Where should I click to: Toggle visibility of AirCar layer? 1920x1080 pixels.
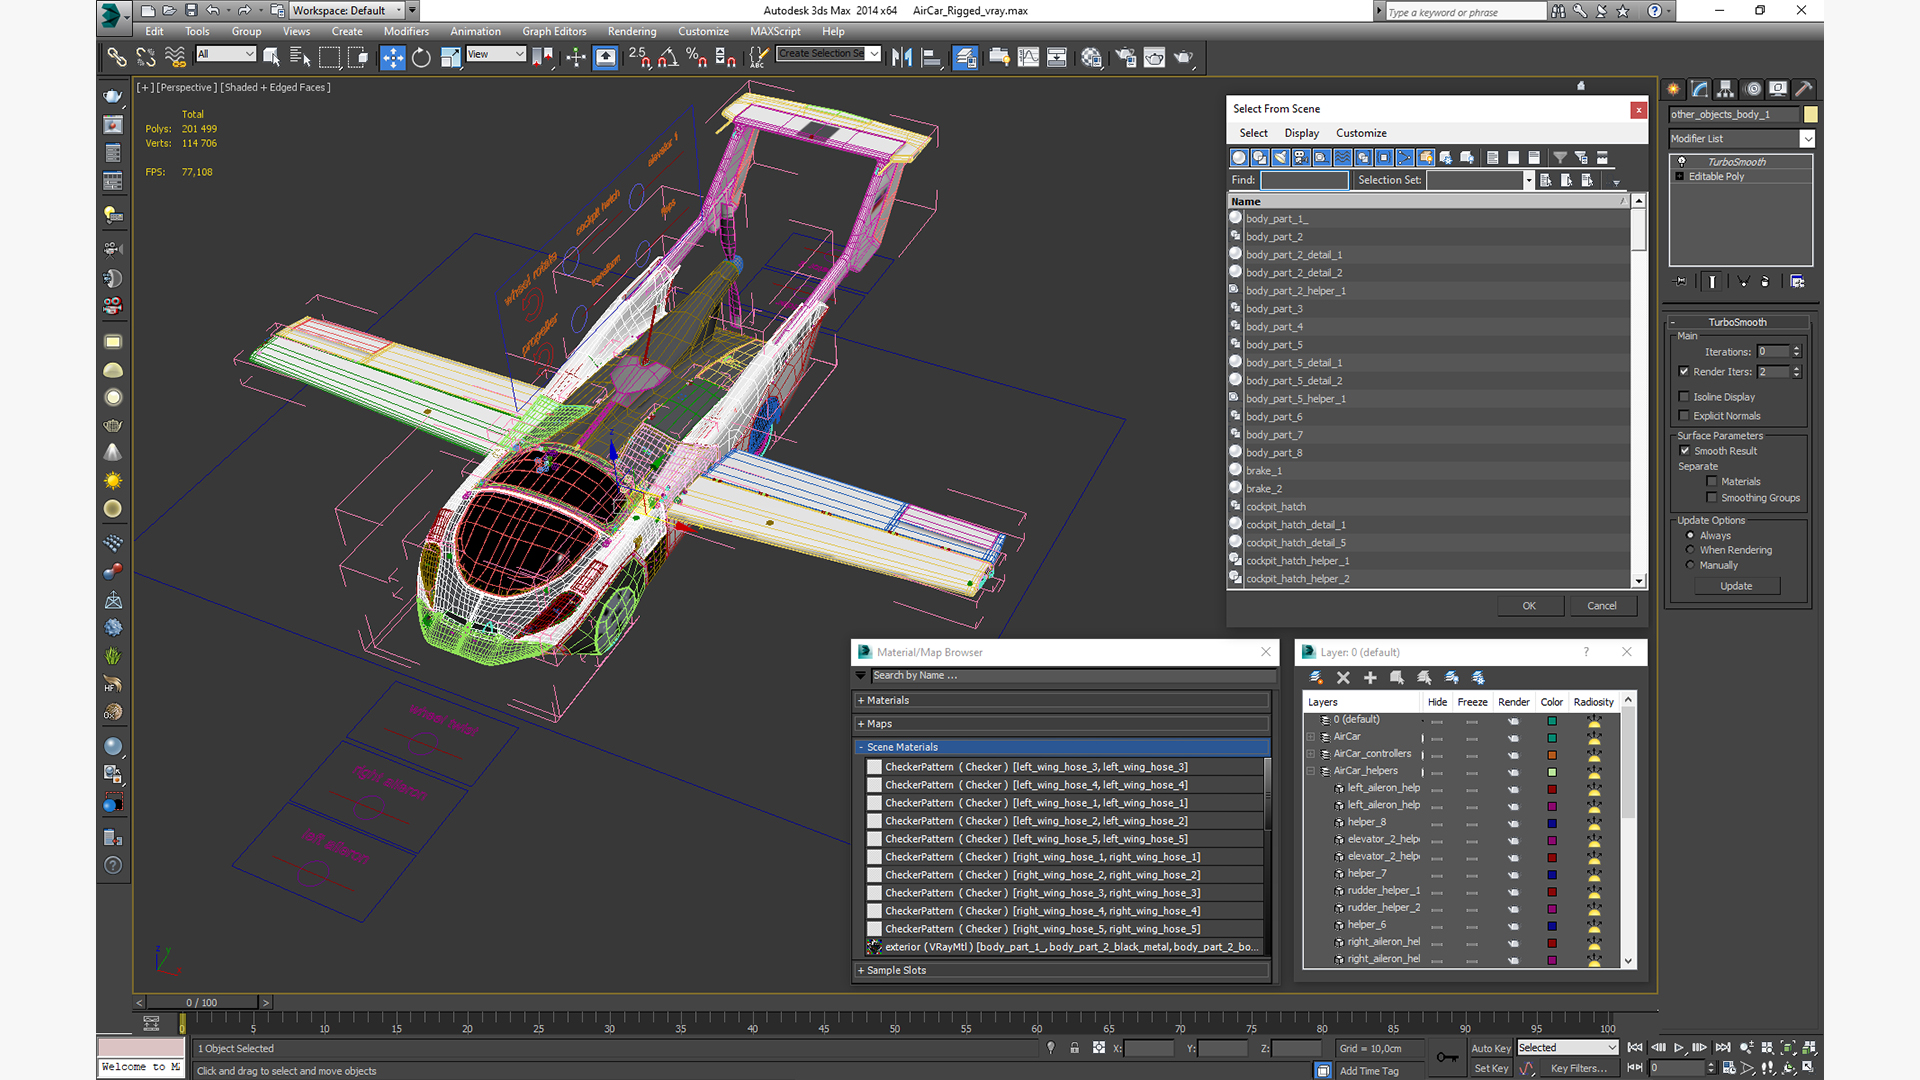1436,735
